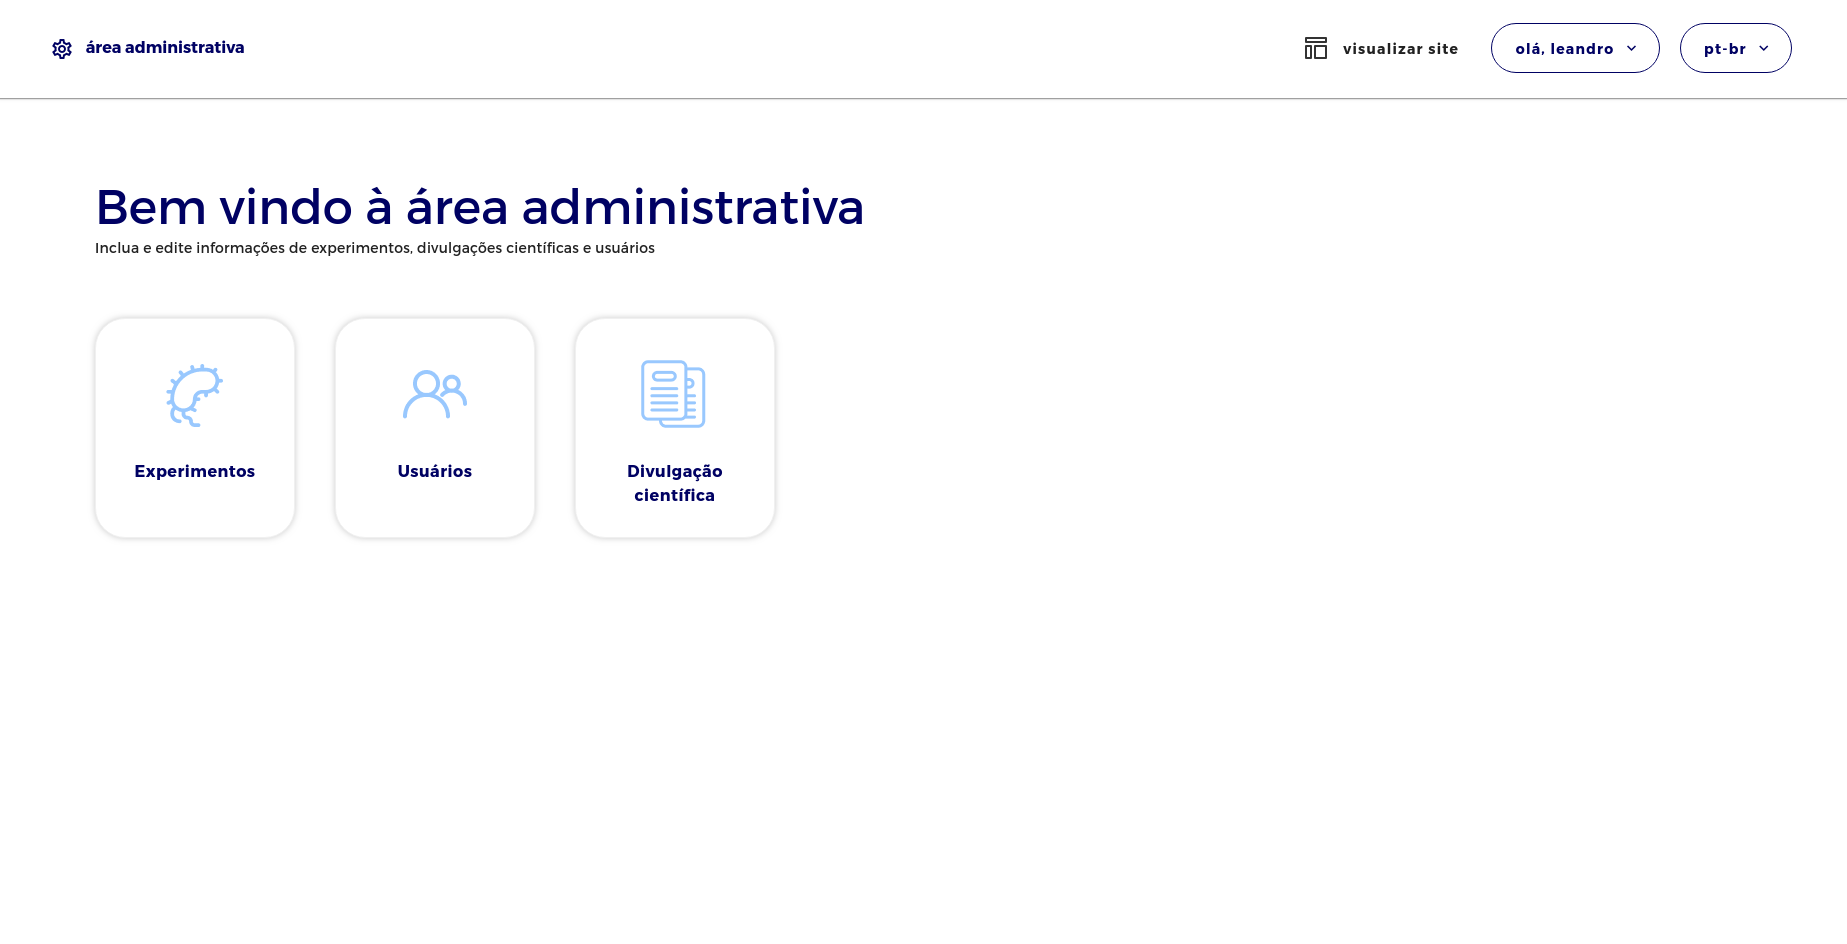Open the visualizar site link
The image size is (1847, 944).
click(x=1400, y=49)
